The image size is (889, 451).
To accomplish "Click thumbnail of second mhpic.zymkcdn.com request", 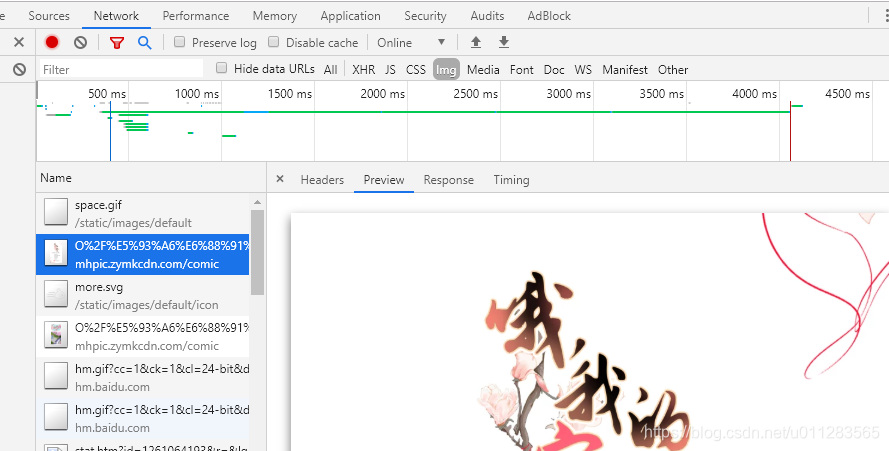I will click(56, 336).
